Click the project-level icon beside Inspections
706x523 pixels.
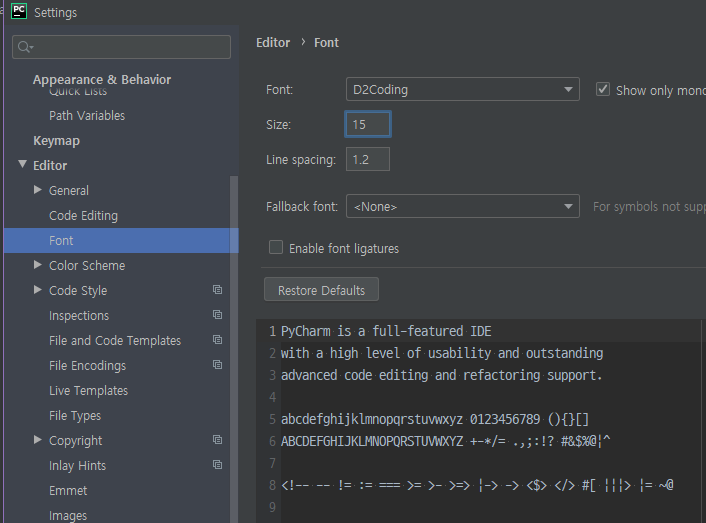(x=217, y=315)
